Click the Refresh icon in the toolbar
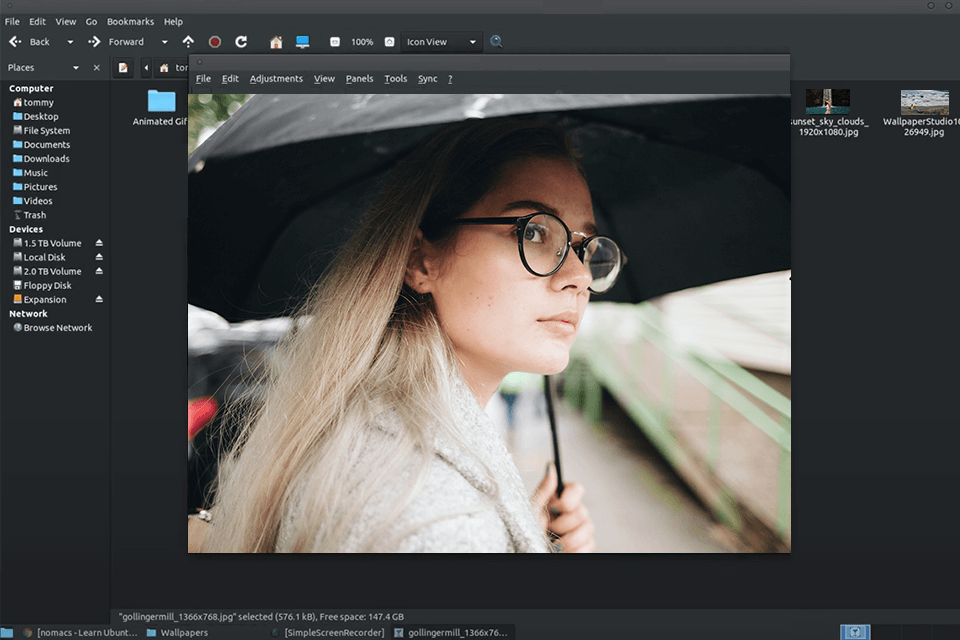This screenshot has width=960, height=640. [241, 42]
